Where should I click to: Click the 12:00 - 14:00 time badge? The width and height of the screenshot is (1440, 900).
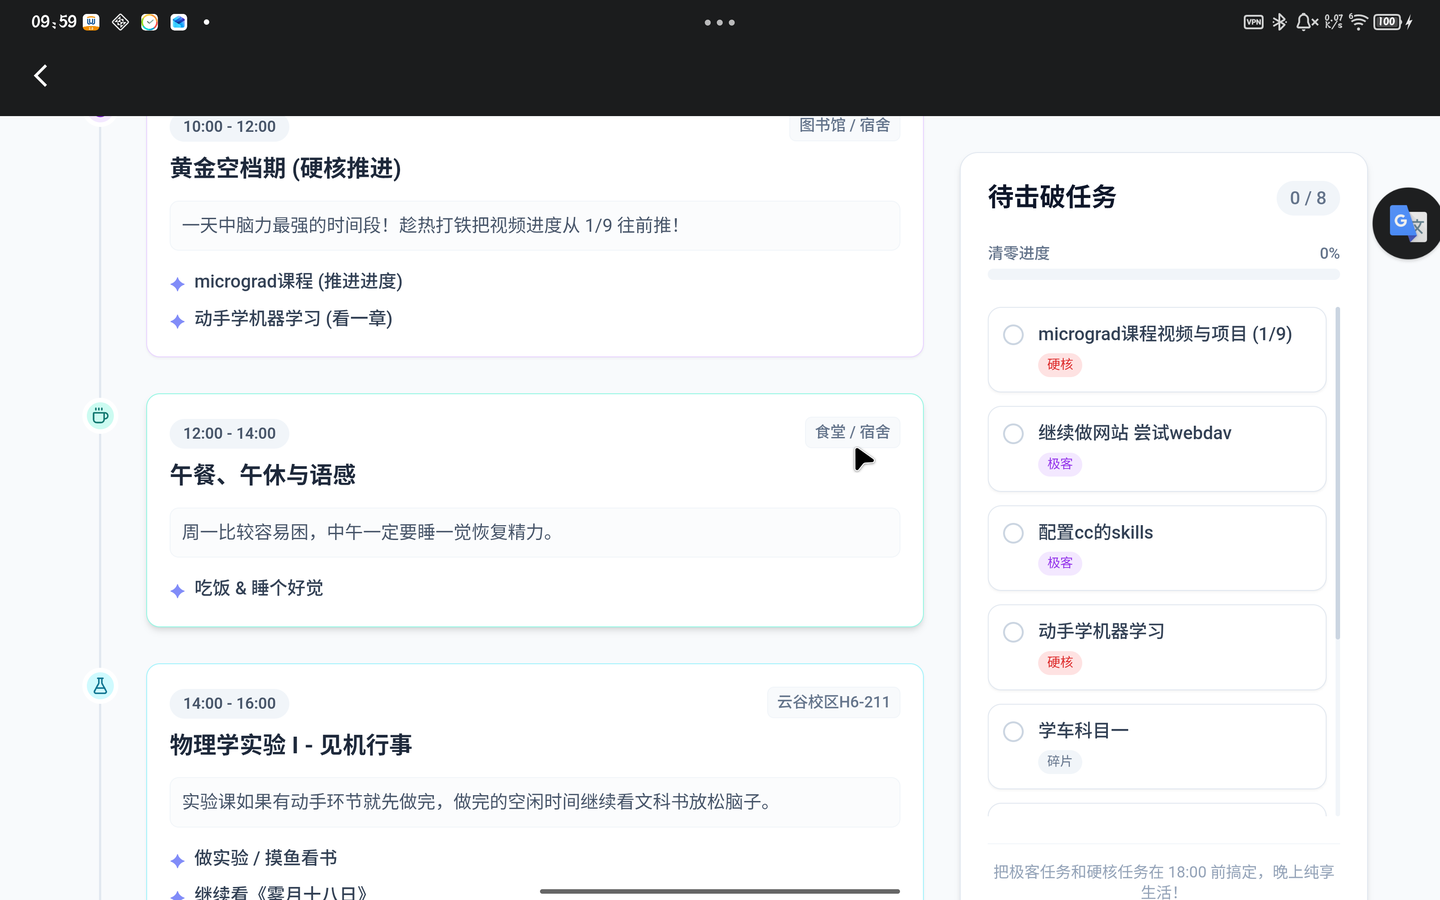coord(229,433)
